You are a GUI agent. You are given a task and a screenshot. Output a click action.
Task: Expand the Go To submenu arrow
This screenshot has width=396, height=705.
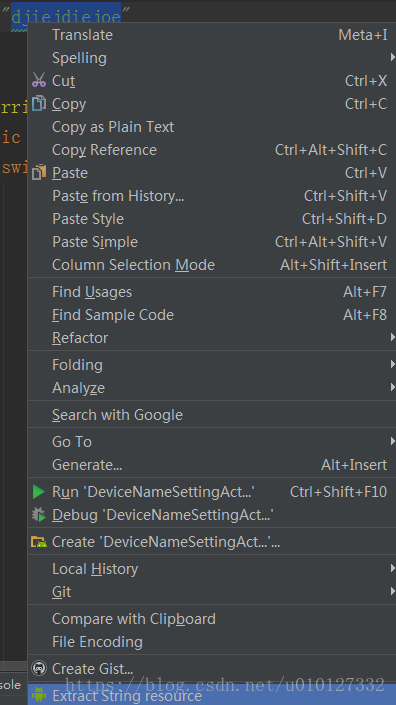[x=393, y=442]
